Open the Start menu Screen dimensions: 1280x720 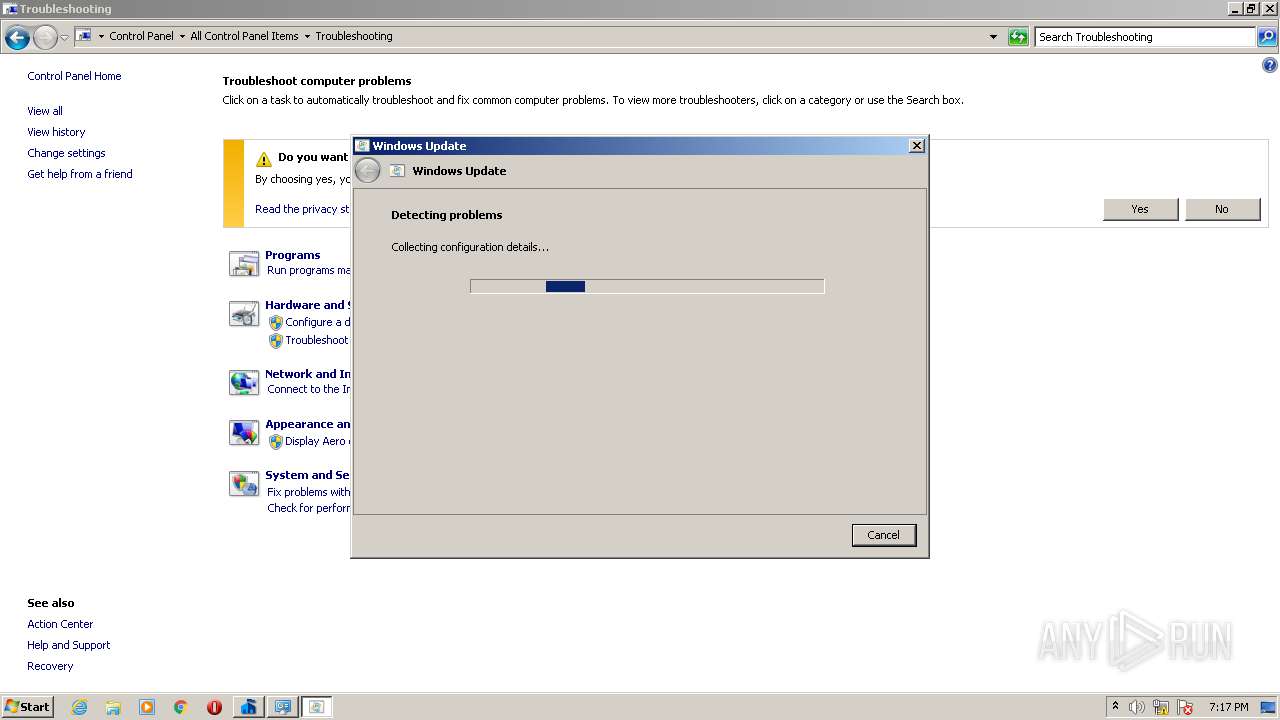pos(27,707)
